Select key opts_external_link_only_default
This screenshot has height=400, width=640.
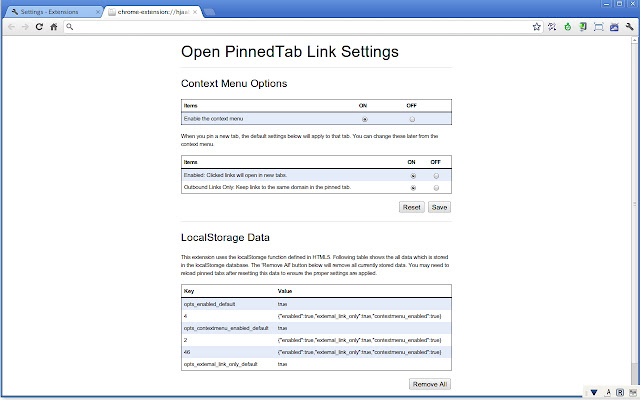(x=220, y=364)
